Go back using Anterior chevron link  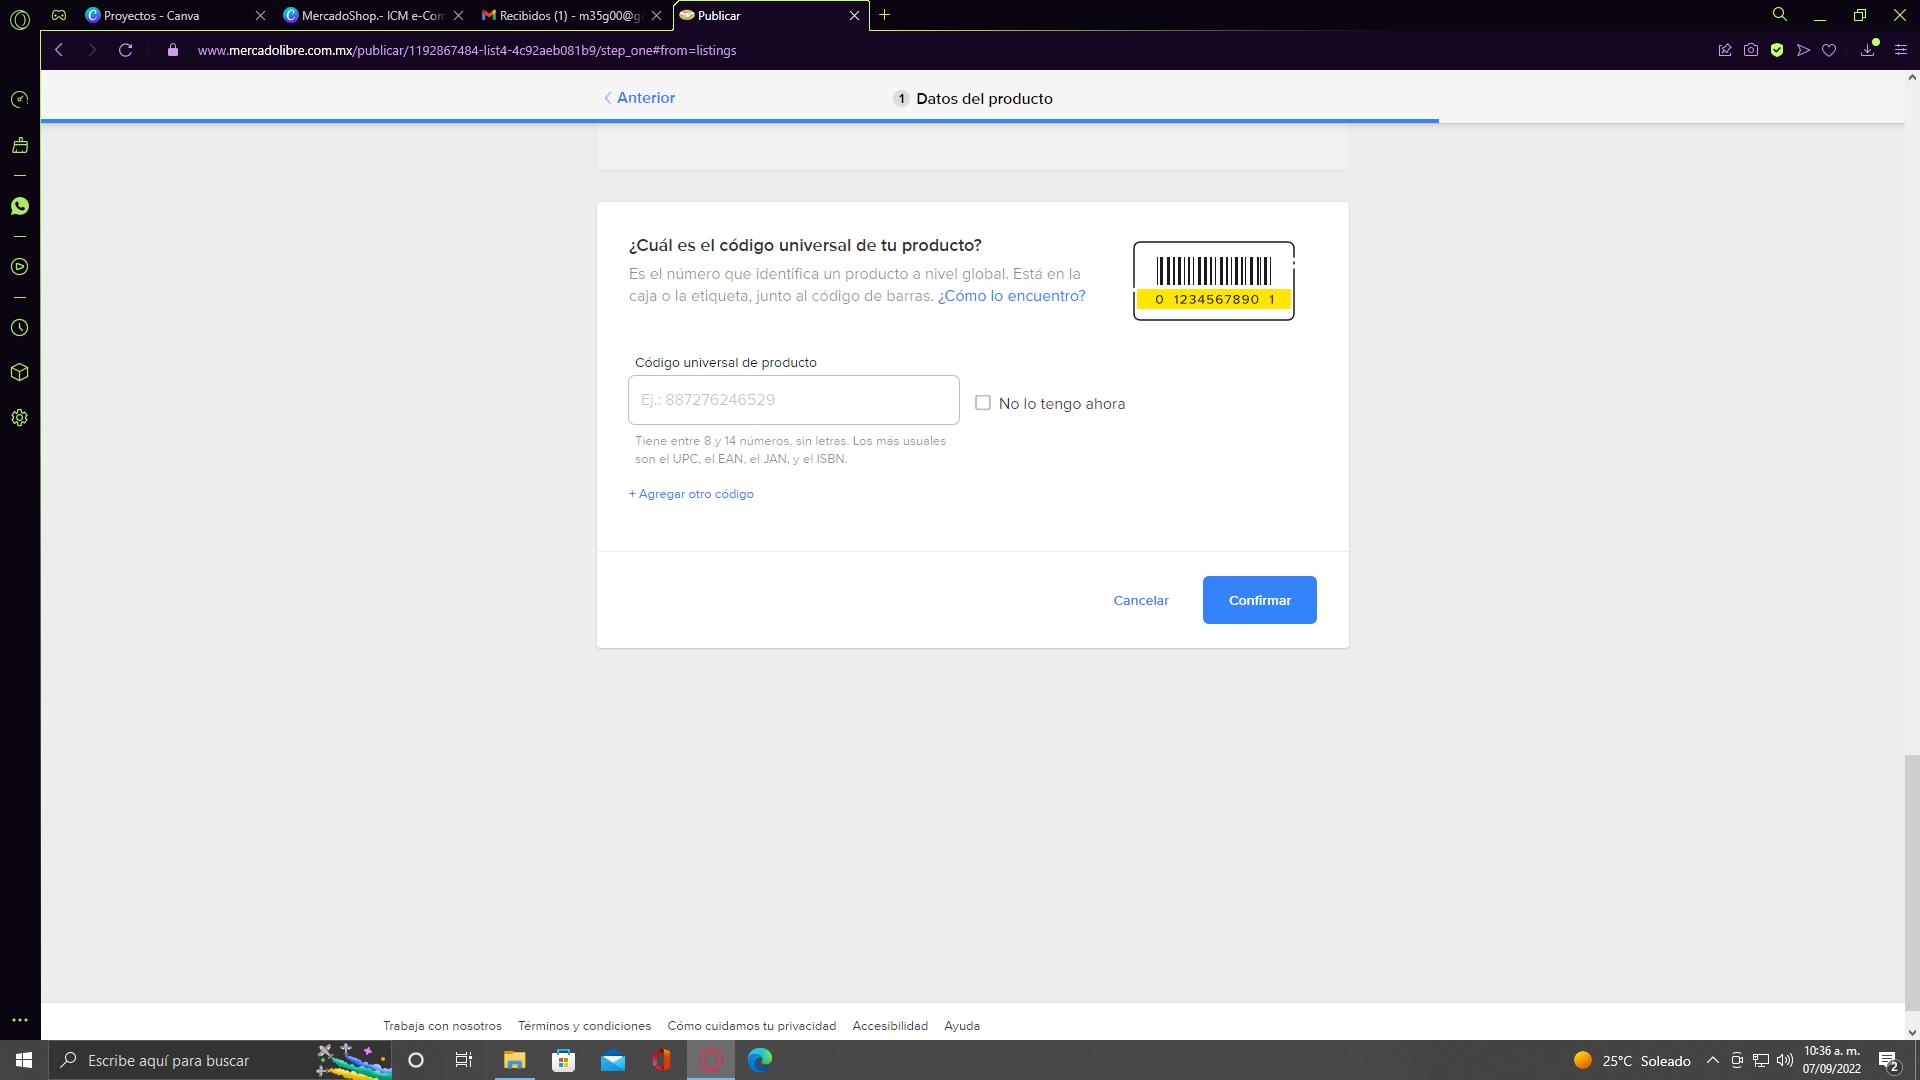tap(640, 98)
